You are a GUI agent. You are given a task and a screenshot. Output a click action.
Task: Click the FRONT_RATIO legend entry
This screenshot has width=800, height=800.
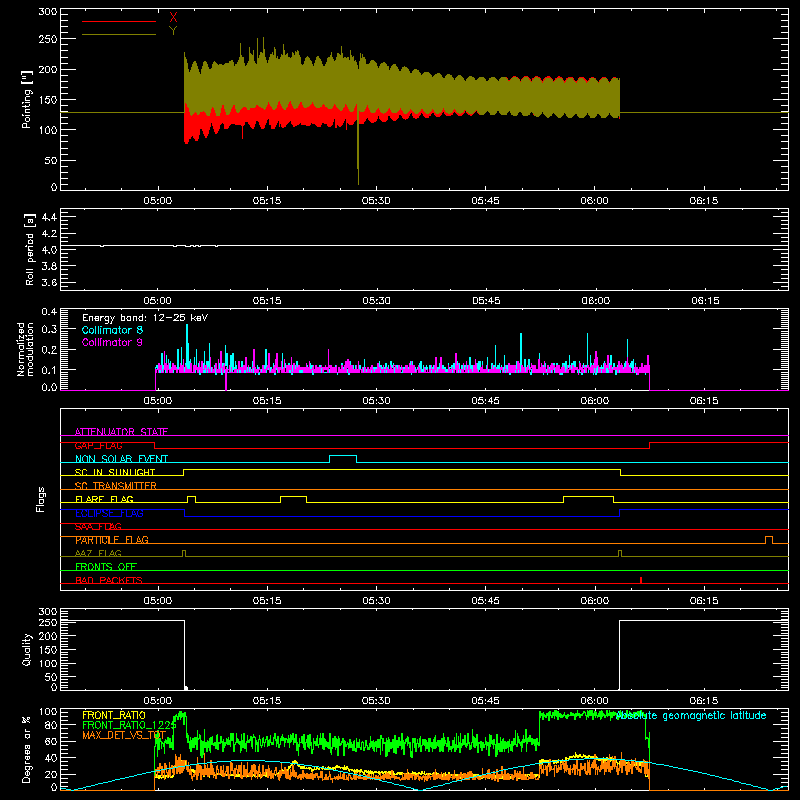pos(114,715)
